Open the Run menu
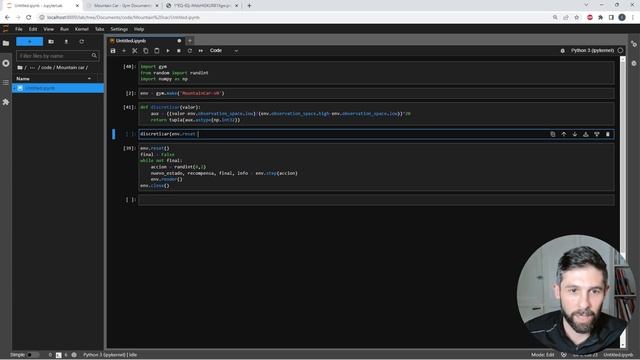Viewport: 640px width, 360px height. tap(64, 29)
